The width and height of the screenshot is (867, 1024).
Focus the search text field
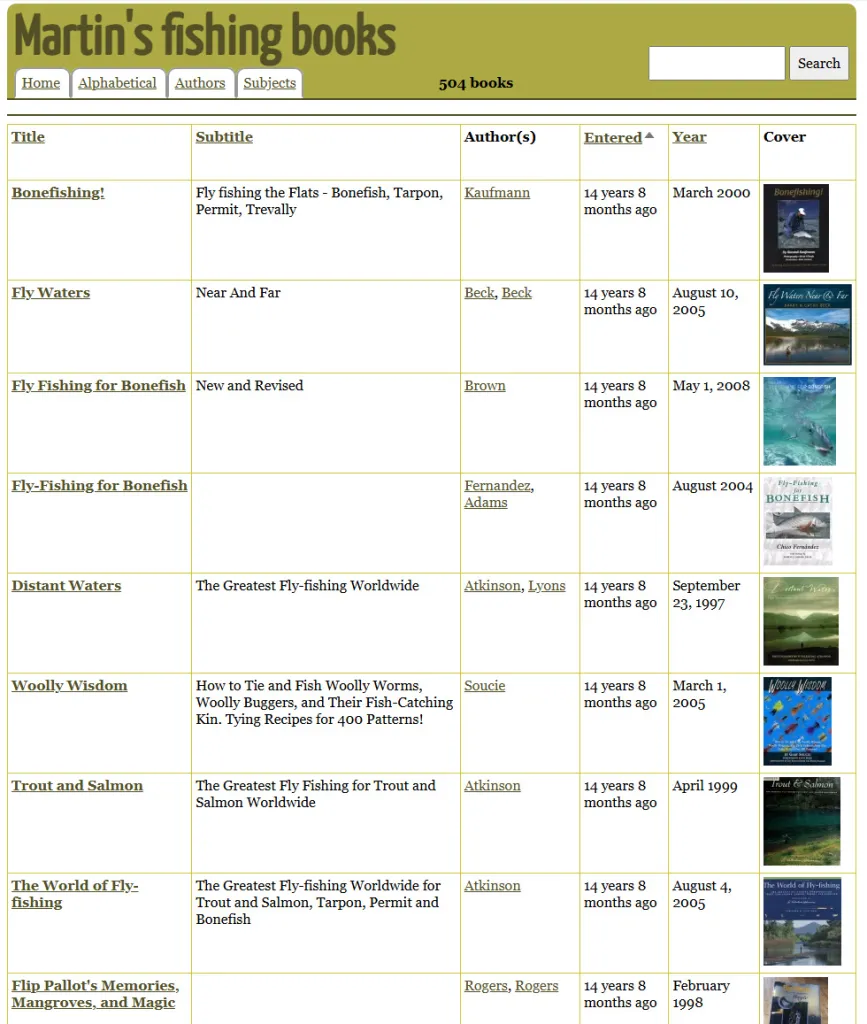pyautogui.click(x=716, y=63)
